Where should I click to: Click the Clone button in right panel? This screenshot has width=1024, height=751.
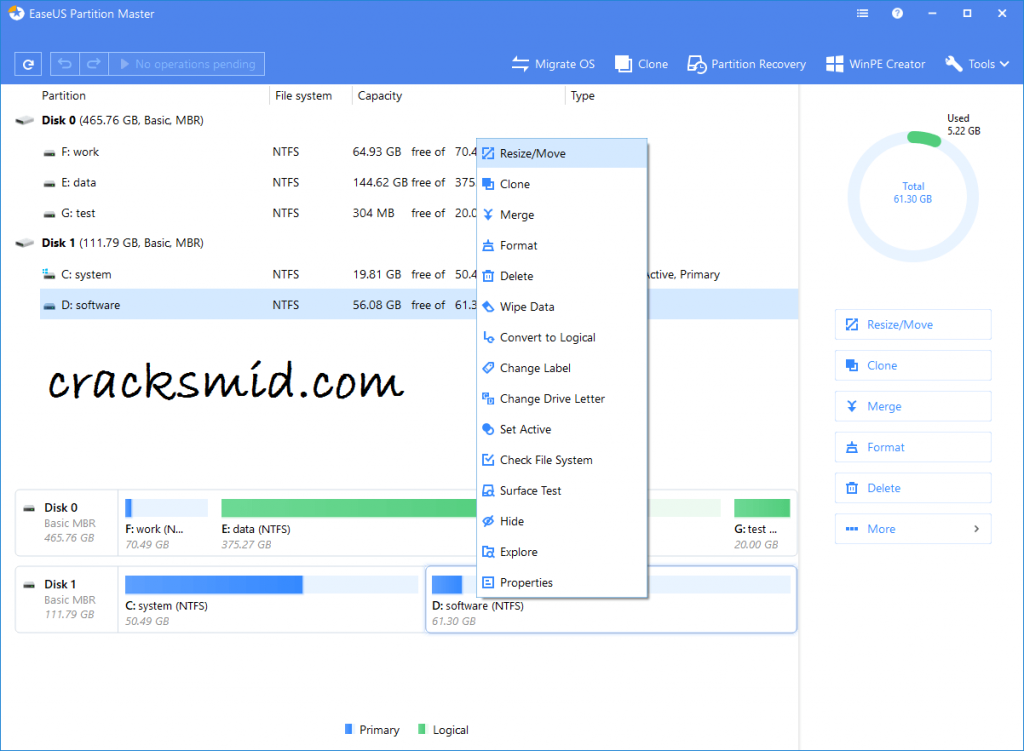click(x=913, y=366)
